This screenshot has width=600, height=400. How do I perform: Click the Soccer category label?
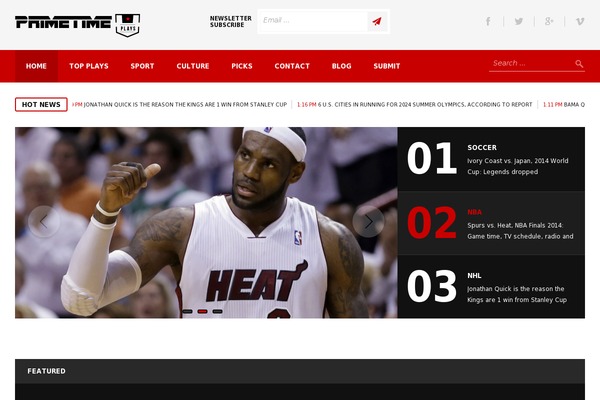482,147
